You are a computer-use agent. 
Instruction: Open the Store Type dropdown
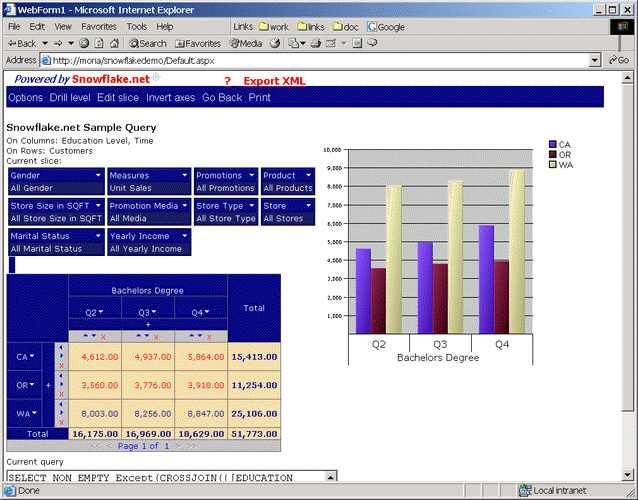251,205
